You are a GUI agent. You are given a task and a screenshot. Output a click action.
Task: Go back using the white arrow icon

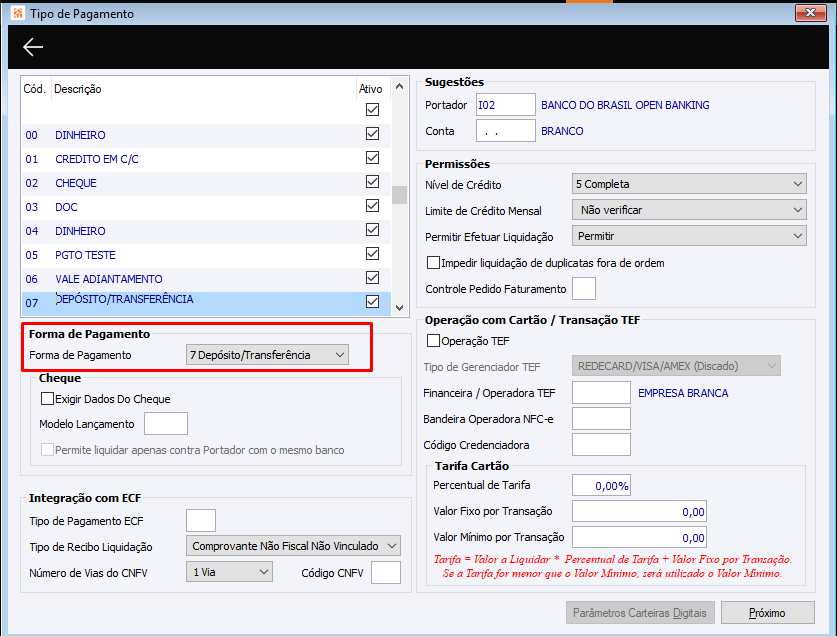tap(33, 47)
